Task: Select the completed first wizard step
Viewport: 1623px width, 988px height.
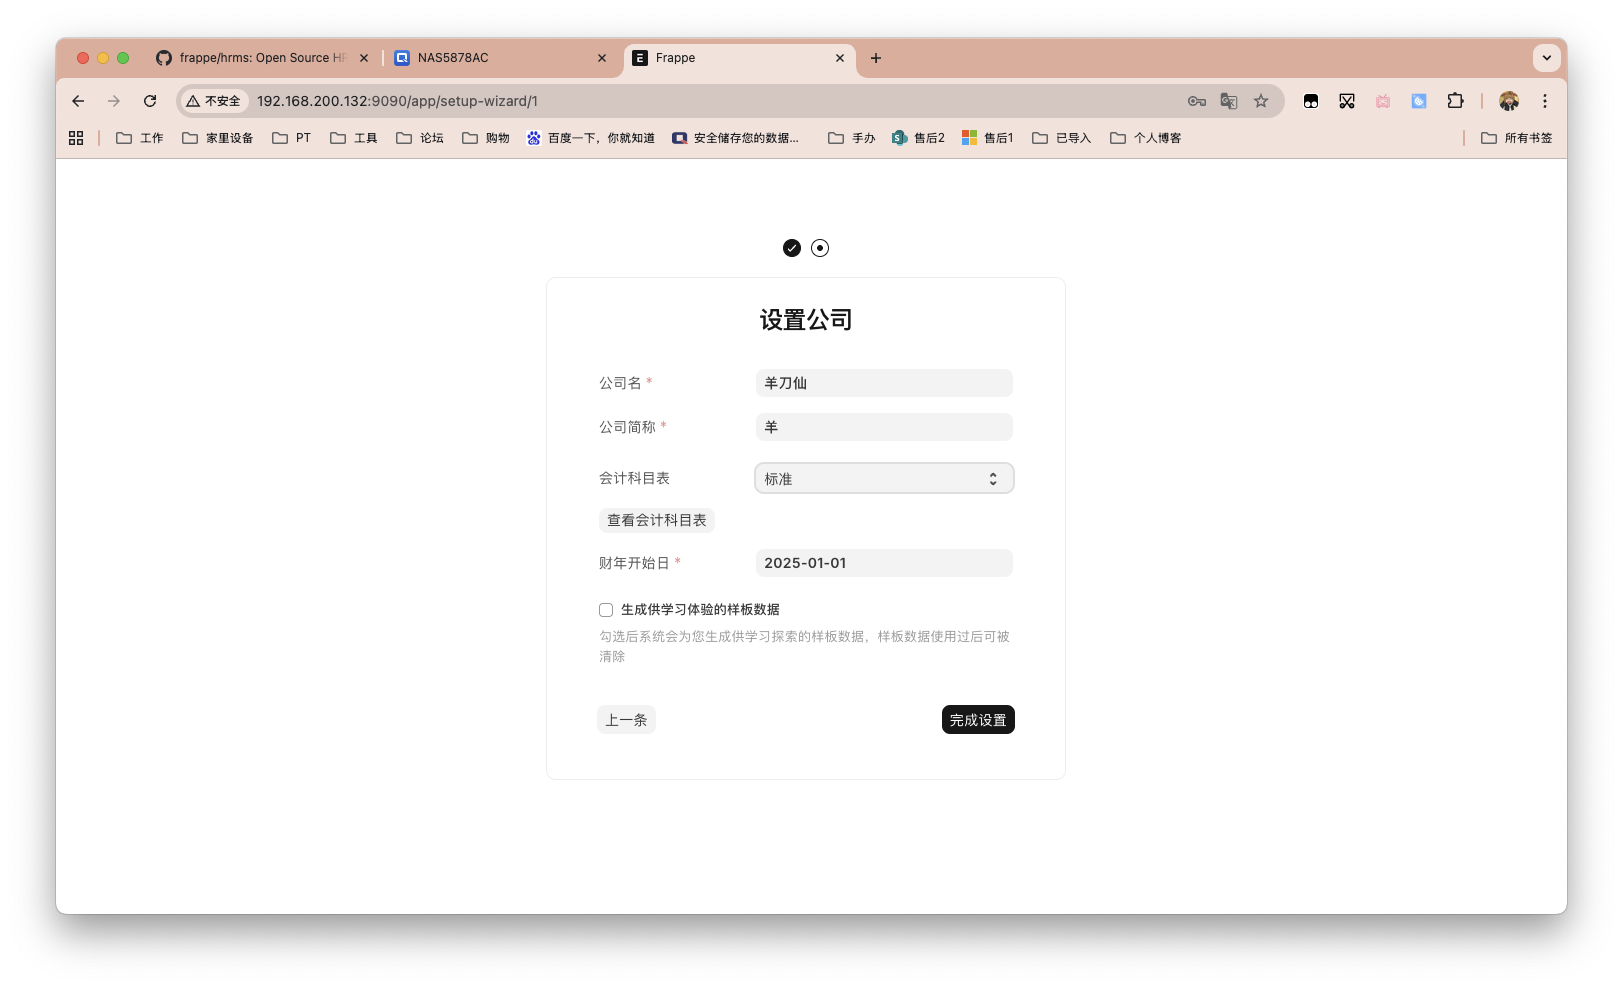Action: tap(792, 248)
